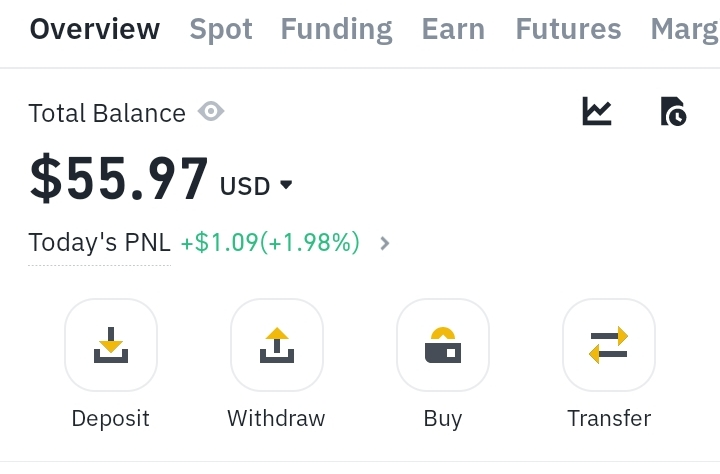720x474 pixels.
Task: Select the Overview tab
Action: click(x=95, y=30)
